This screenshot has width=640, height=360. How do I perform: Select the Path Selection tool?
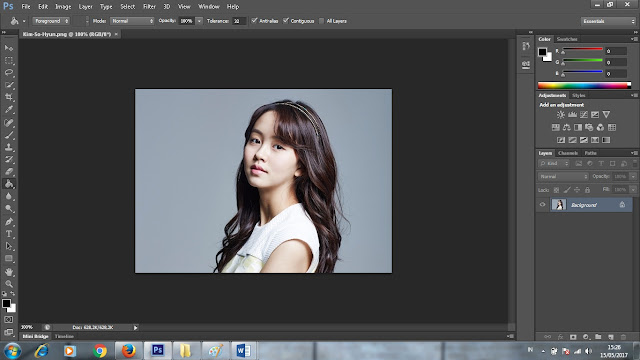(x=9, y=246)
